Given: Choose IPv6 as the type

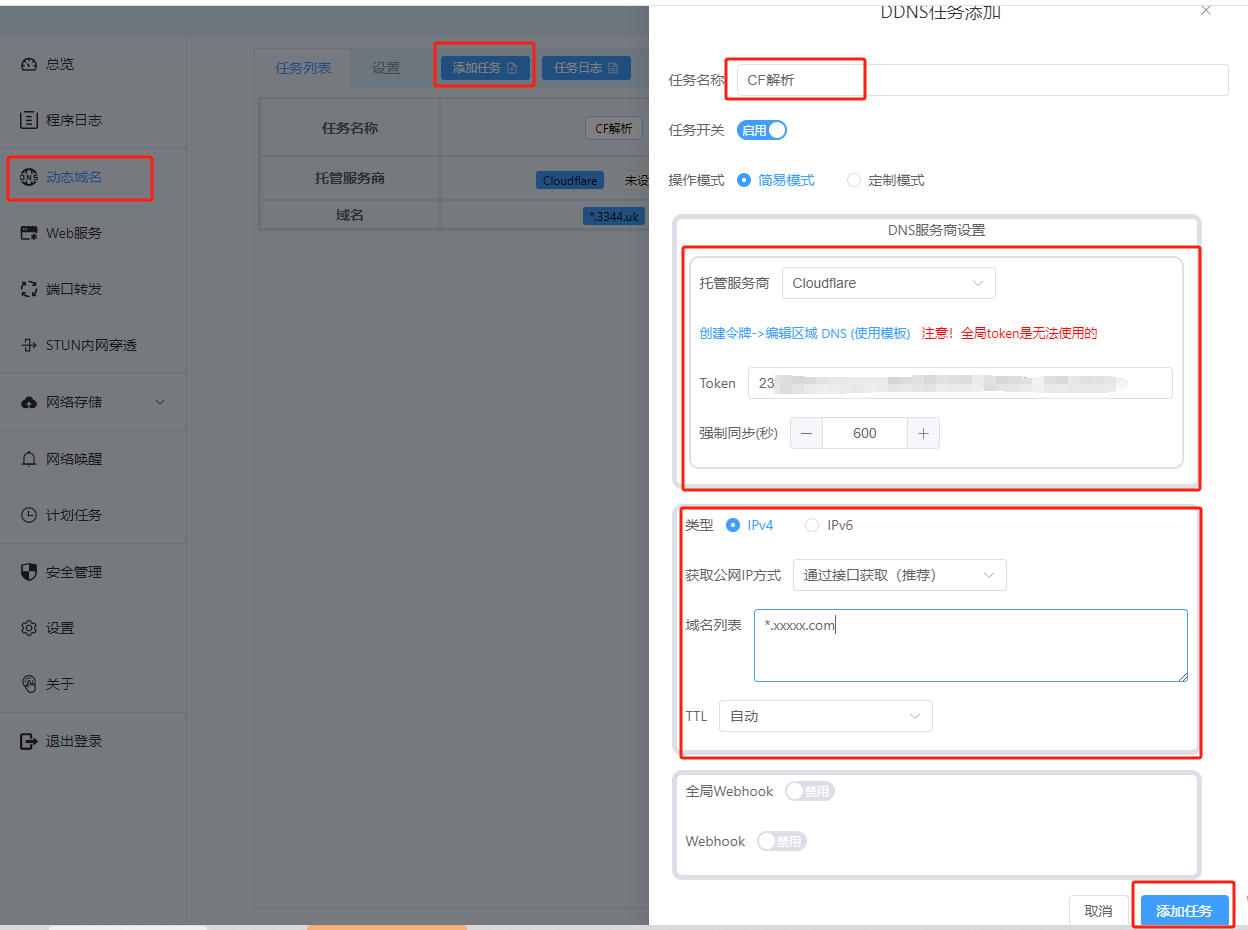Looking at the screenshot, I should pos(812,525).
